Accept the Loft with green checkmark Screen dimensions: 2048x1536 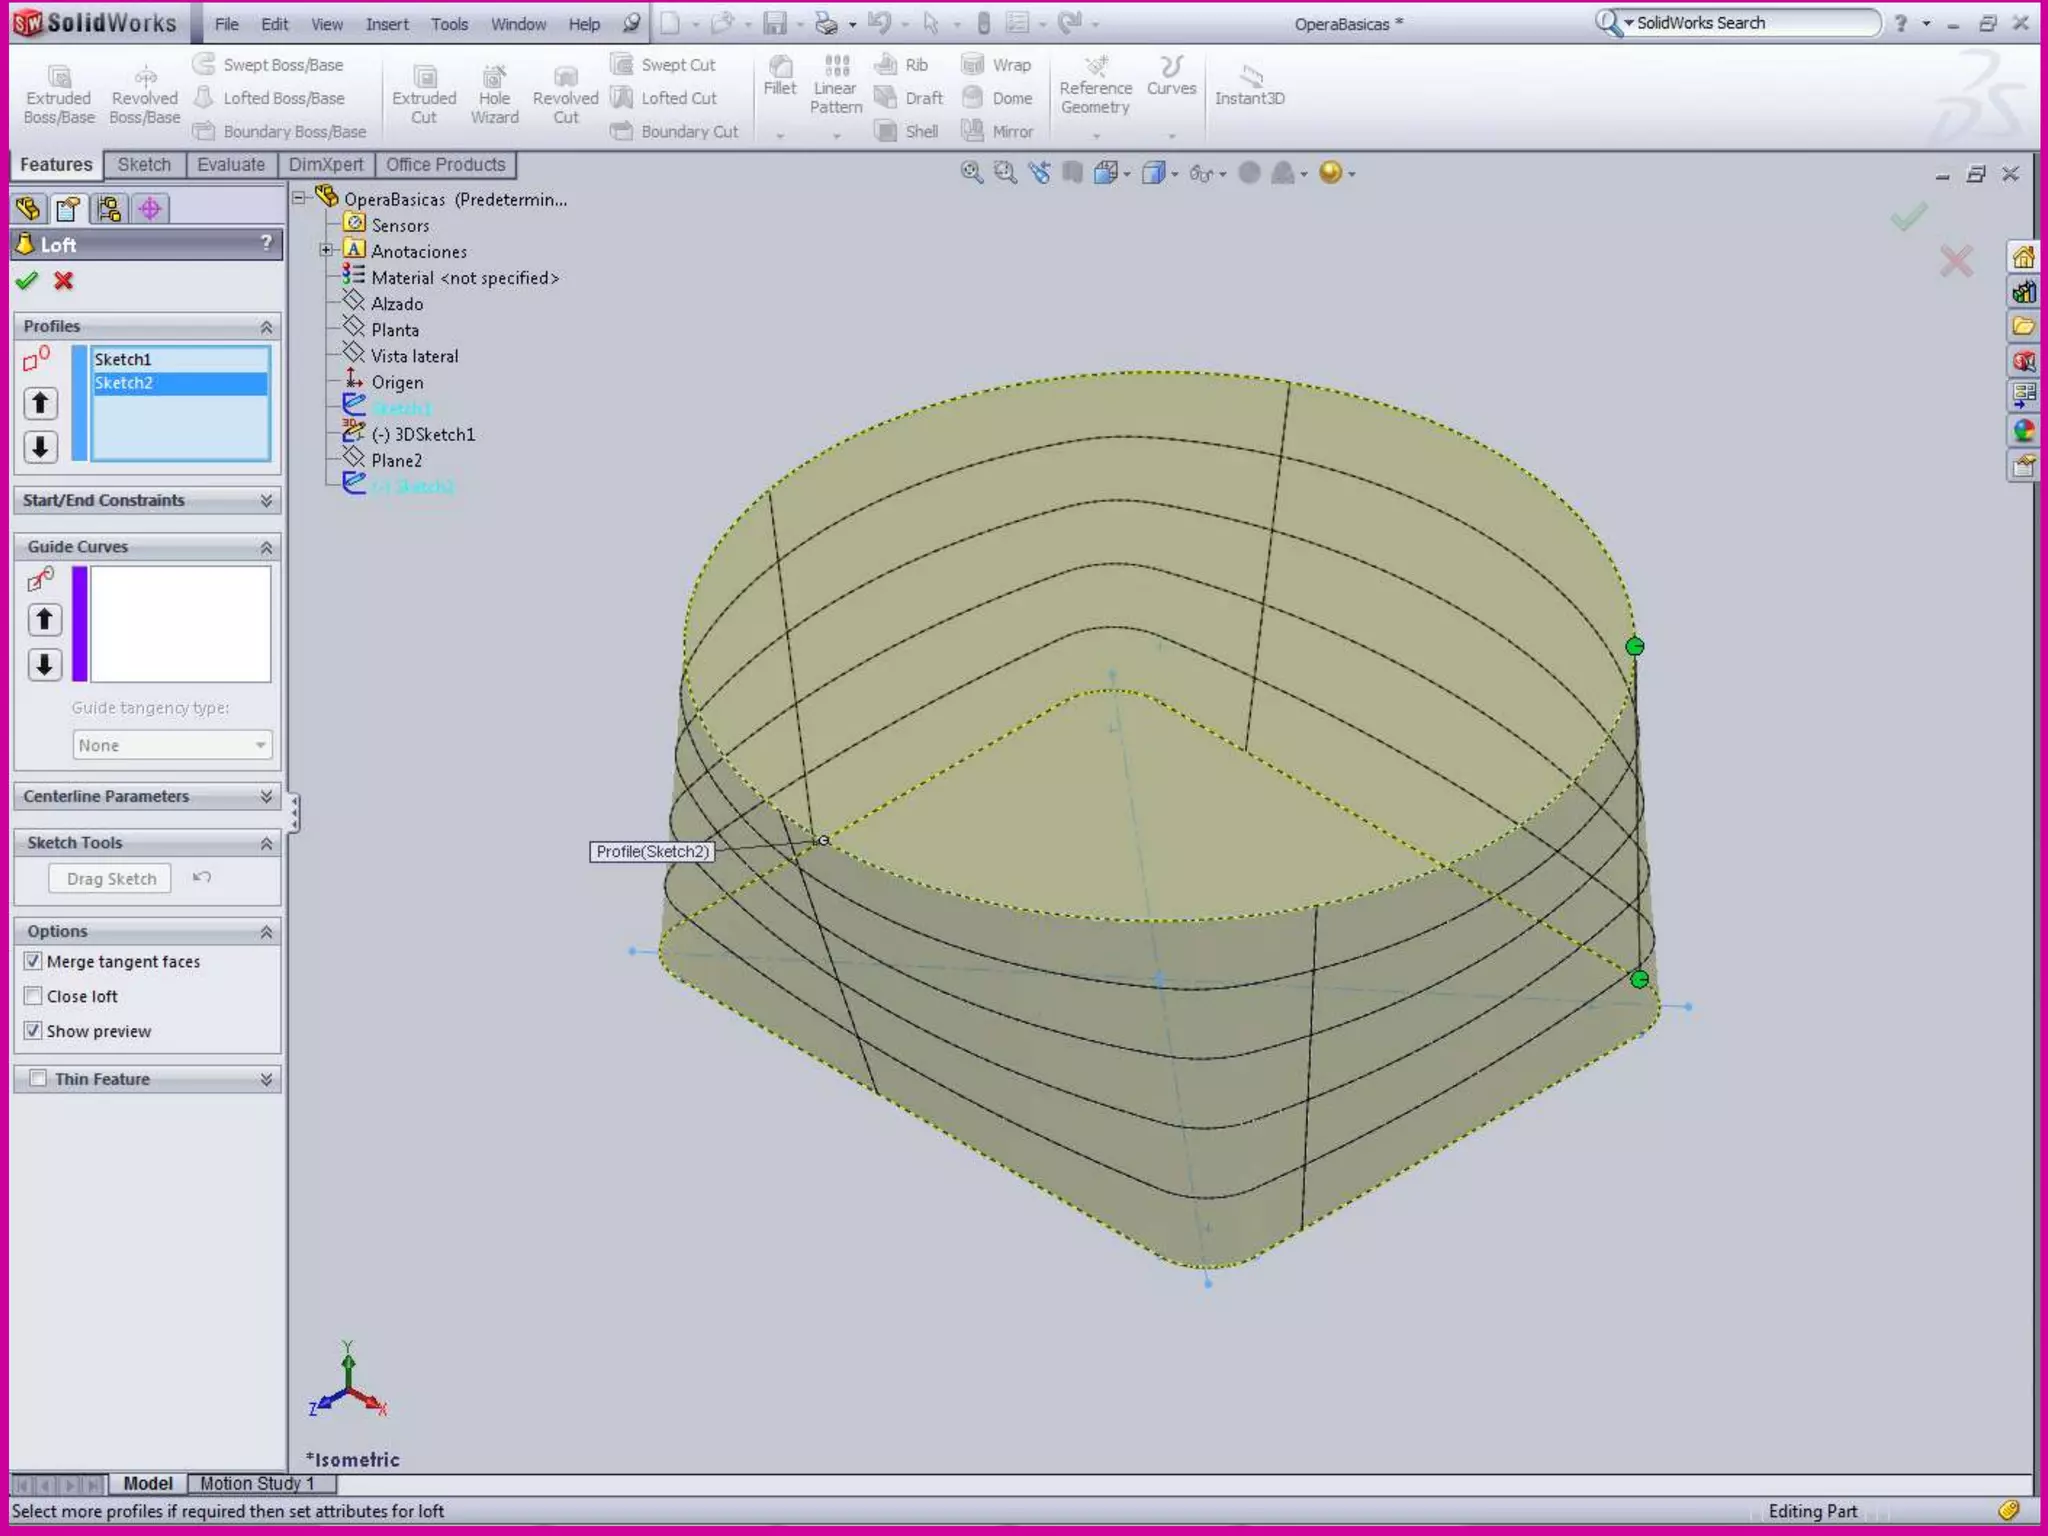[x=27, y=281]
